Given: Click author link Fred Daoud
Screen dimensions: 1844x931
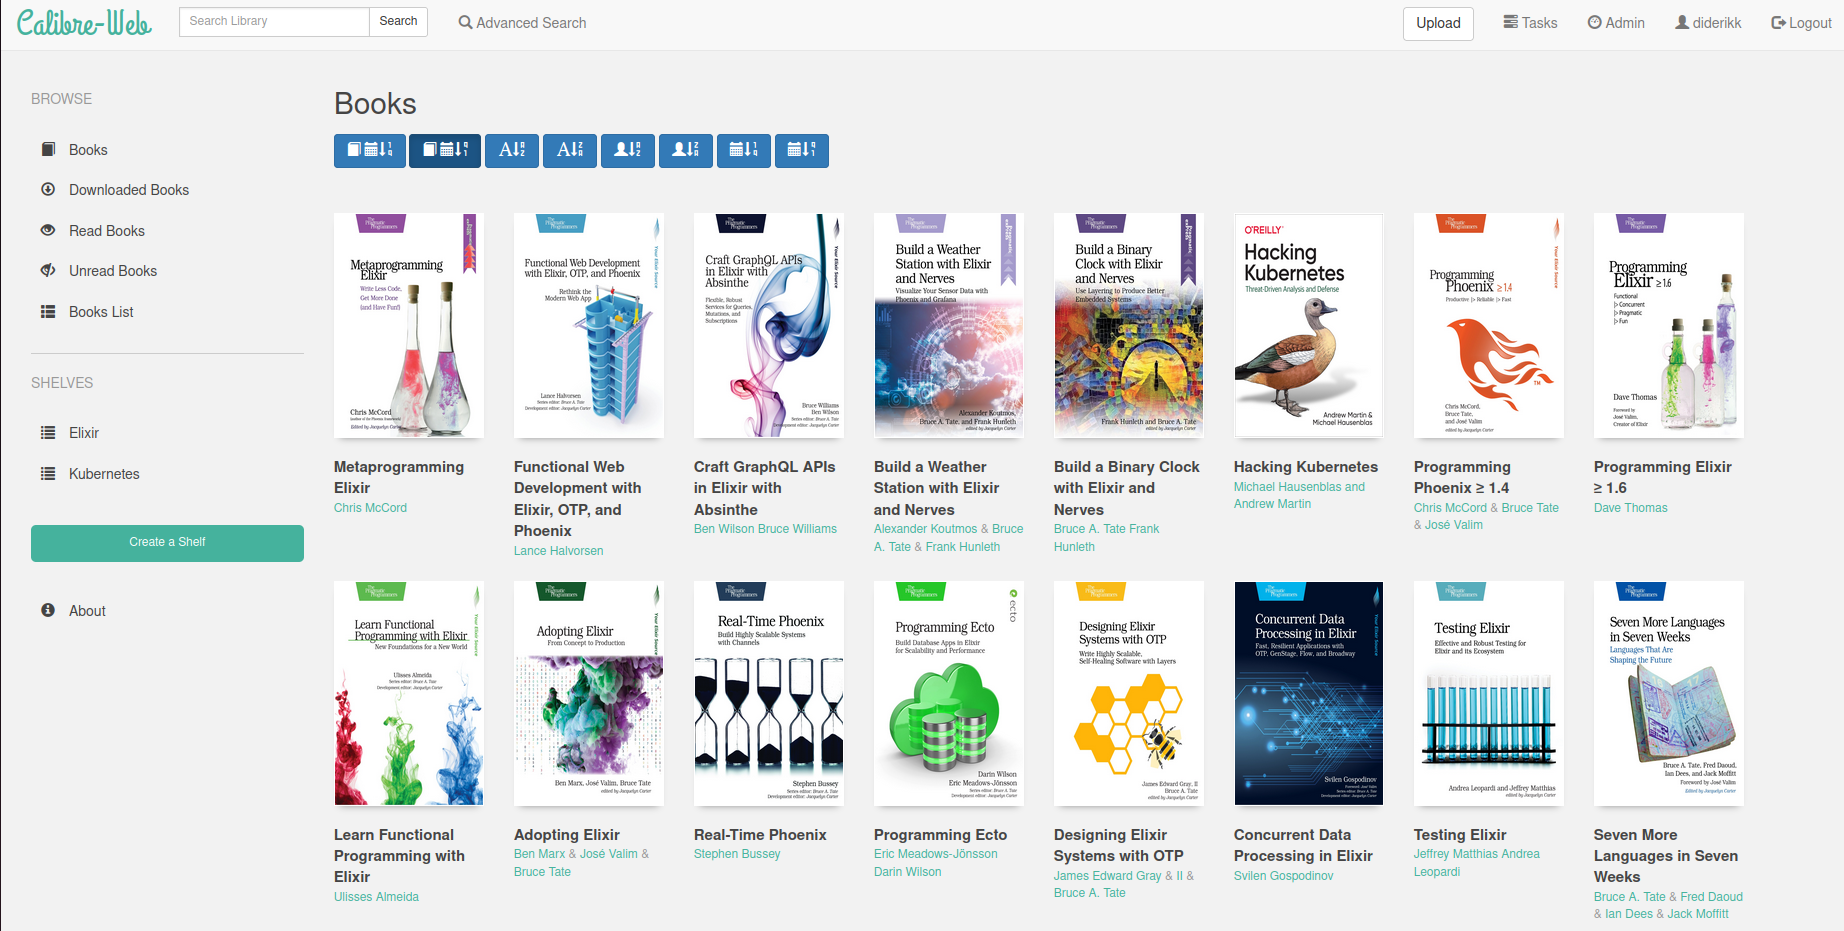Looking at the screenshot, I should click(1711, 897).
